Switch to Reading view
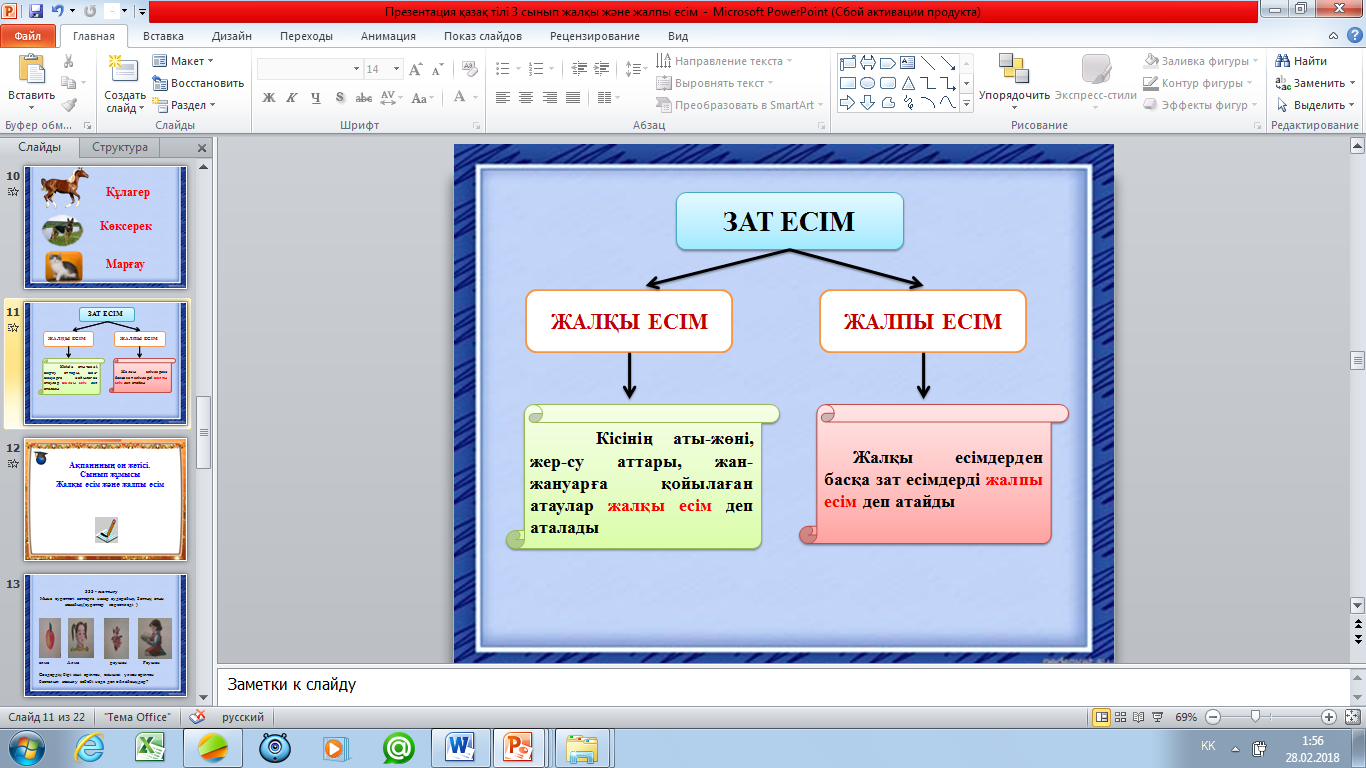The width and height of the screenshot is (1366, 768). pos(1136,717)
